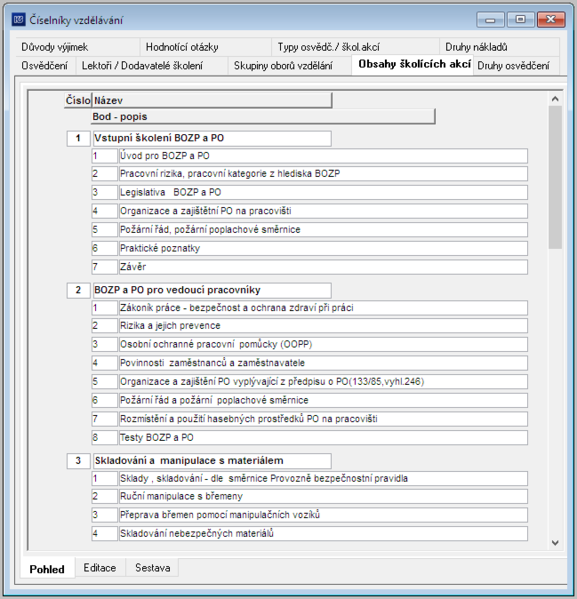Viewport: 577px width, 599px height.
Task: Select Zákoník práce - bezpečnost a ochrana row
Action: 323,308
